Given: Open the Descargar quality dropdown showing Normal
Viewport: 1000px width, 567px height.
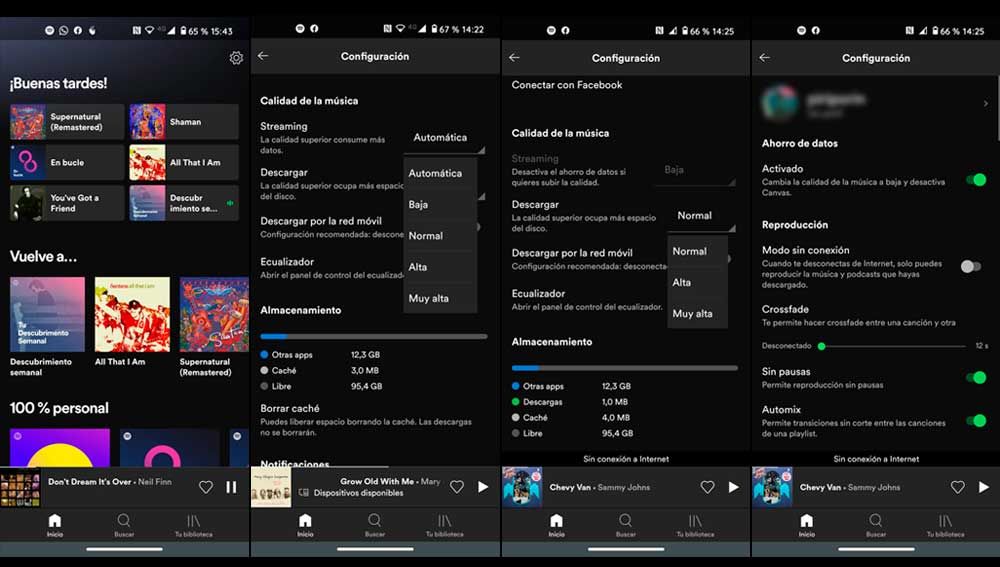Looking at the screenshot, I should 701,217.
